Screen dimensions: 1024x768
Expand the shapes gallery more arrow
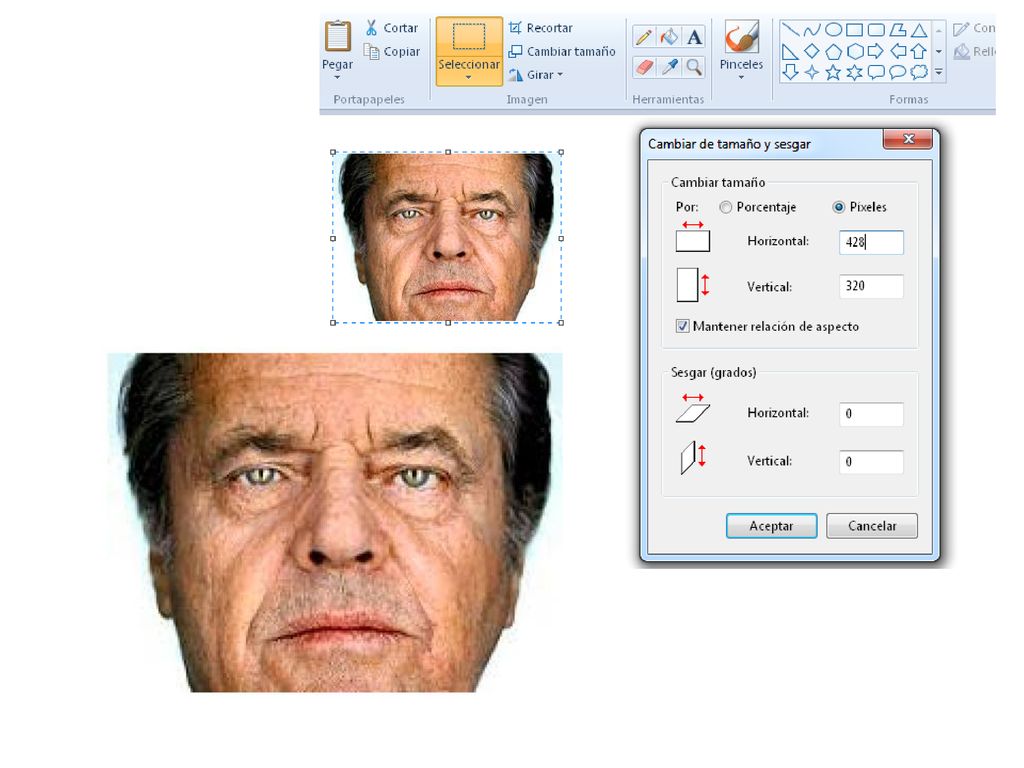pos(938,72)
